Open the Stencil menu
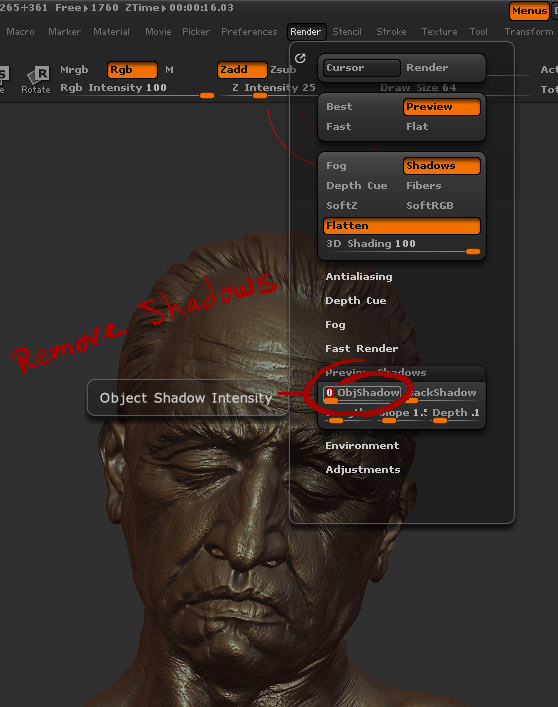Viewport: 558px width, 707px height. point(347,32)
